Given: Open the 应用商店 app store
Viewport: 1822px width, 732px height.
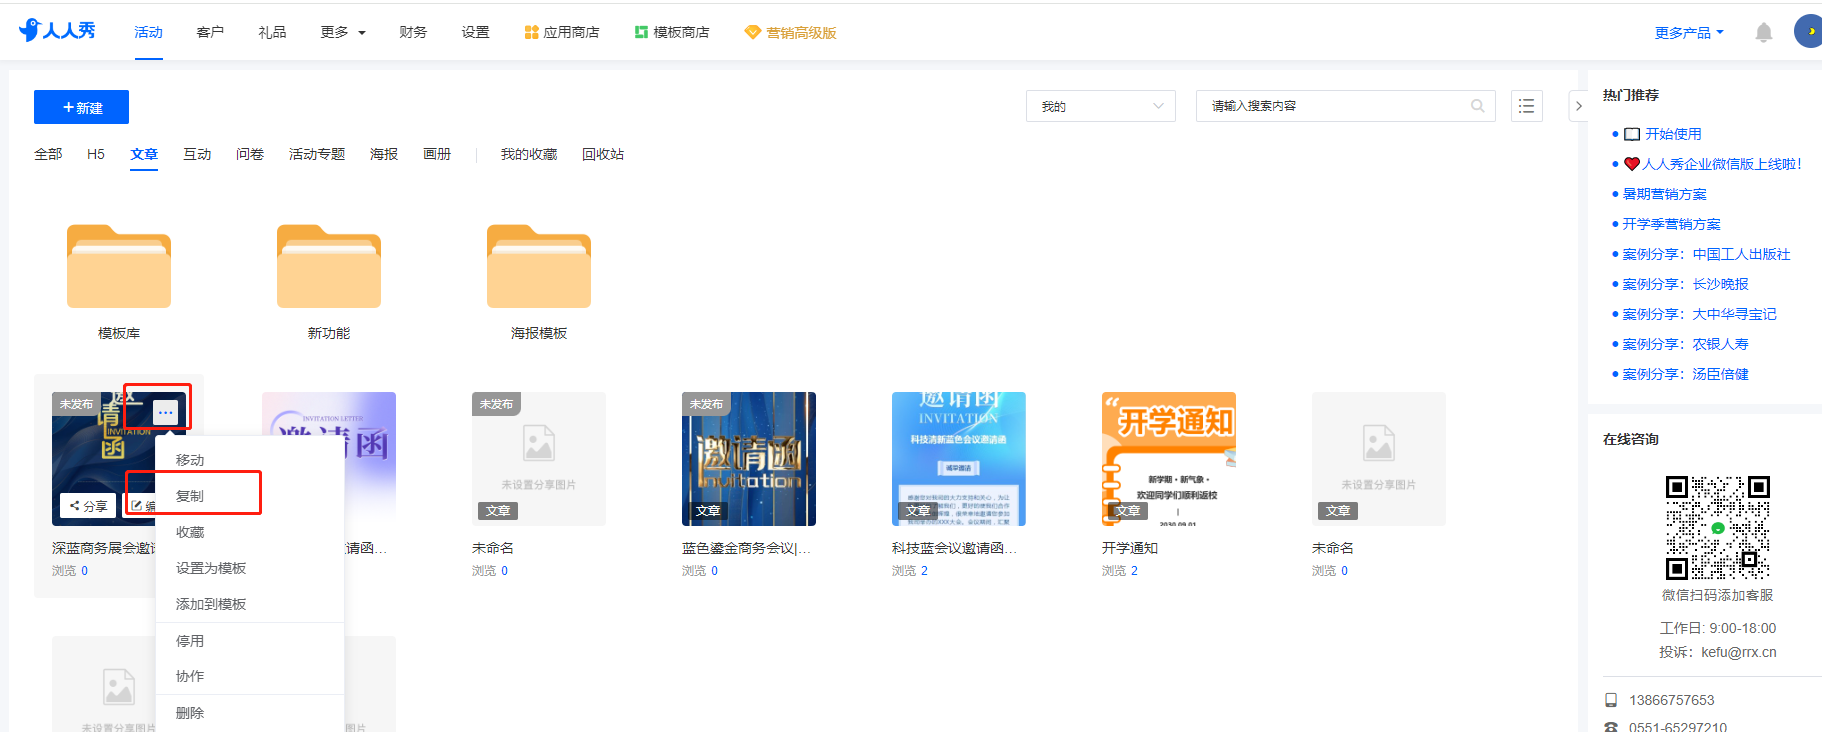Looking at the screenshot, I should [562, 33].
